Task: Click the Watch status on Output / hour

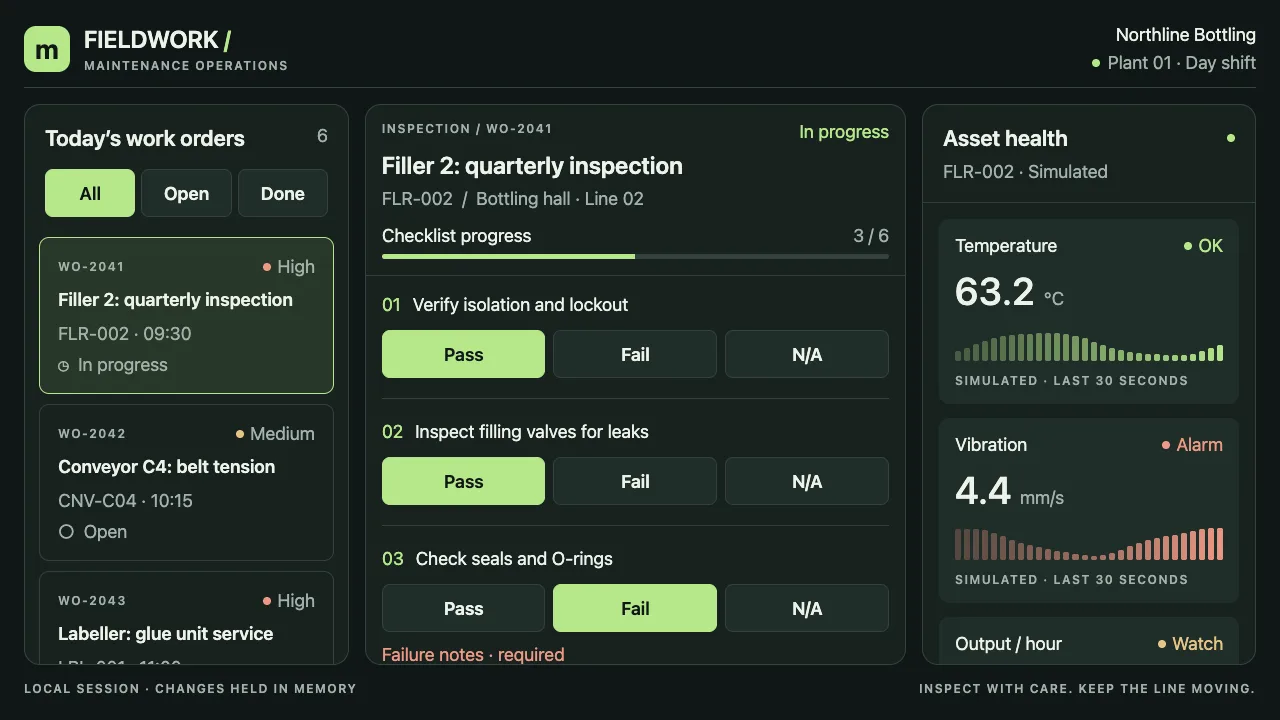Action: 1190,644
